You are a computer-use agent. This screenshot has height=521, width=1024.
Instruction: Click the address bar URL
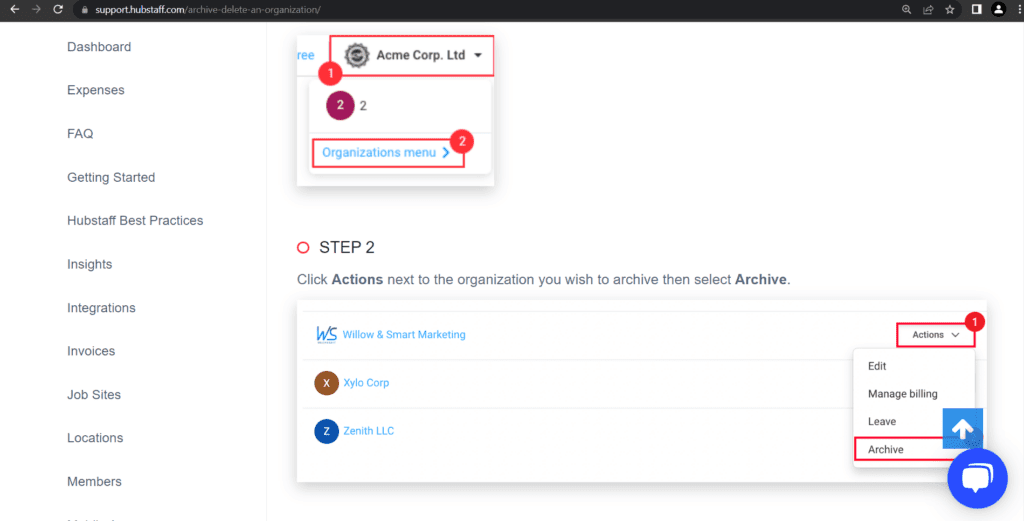(x=207, y=10)
